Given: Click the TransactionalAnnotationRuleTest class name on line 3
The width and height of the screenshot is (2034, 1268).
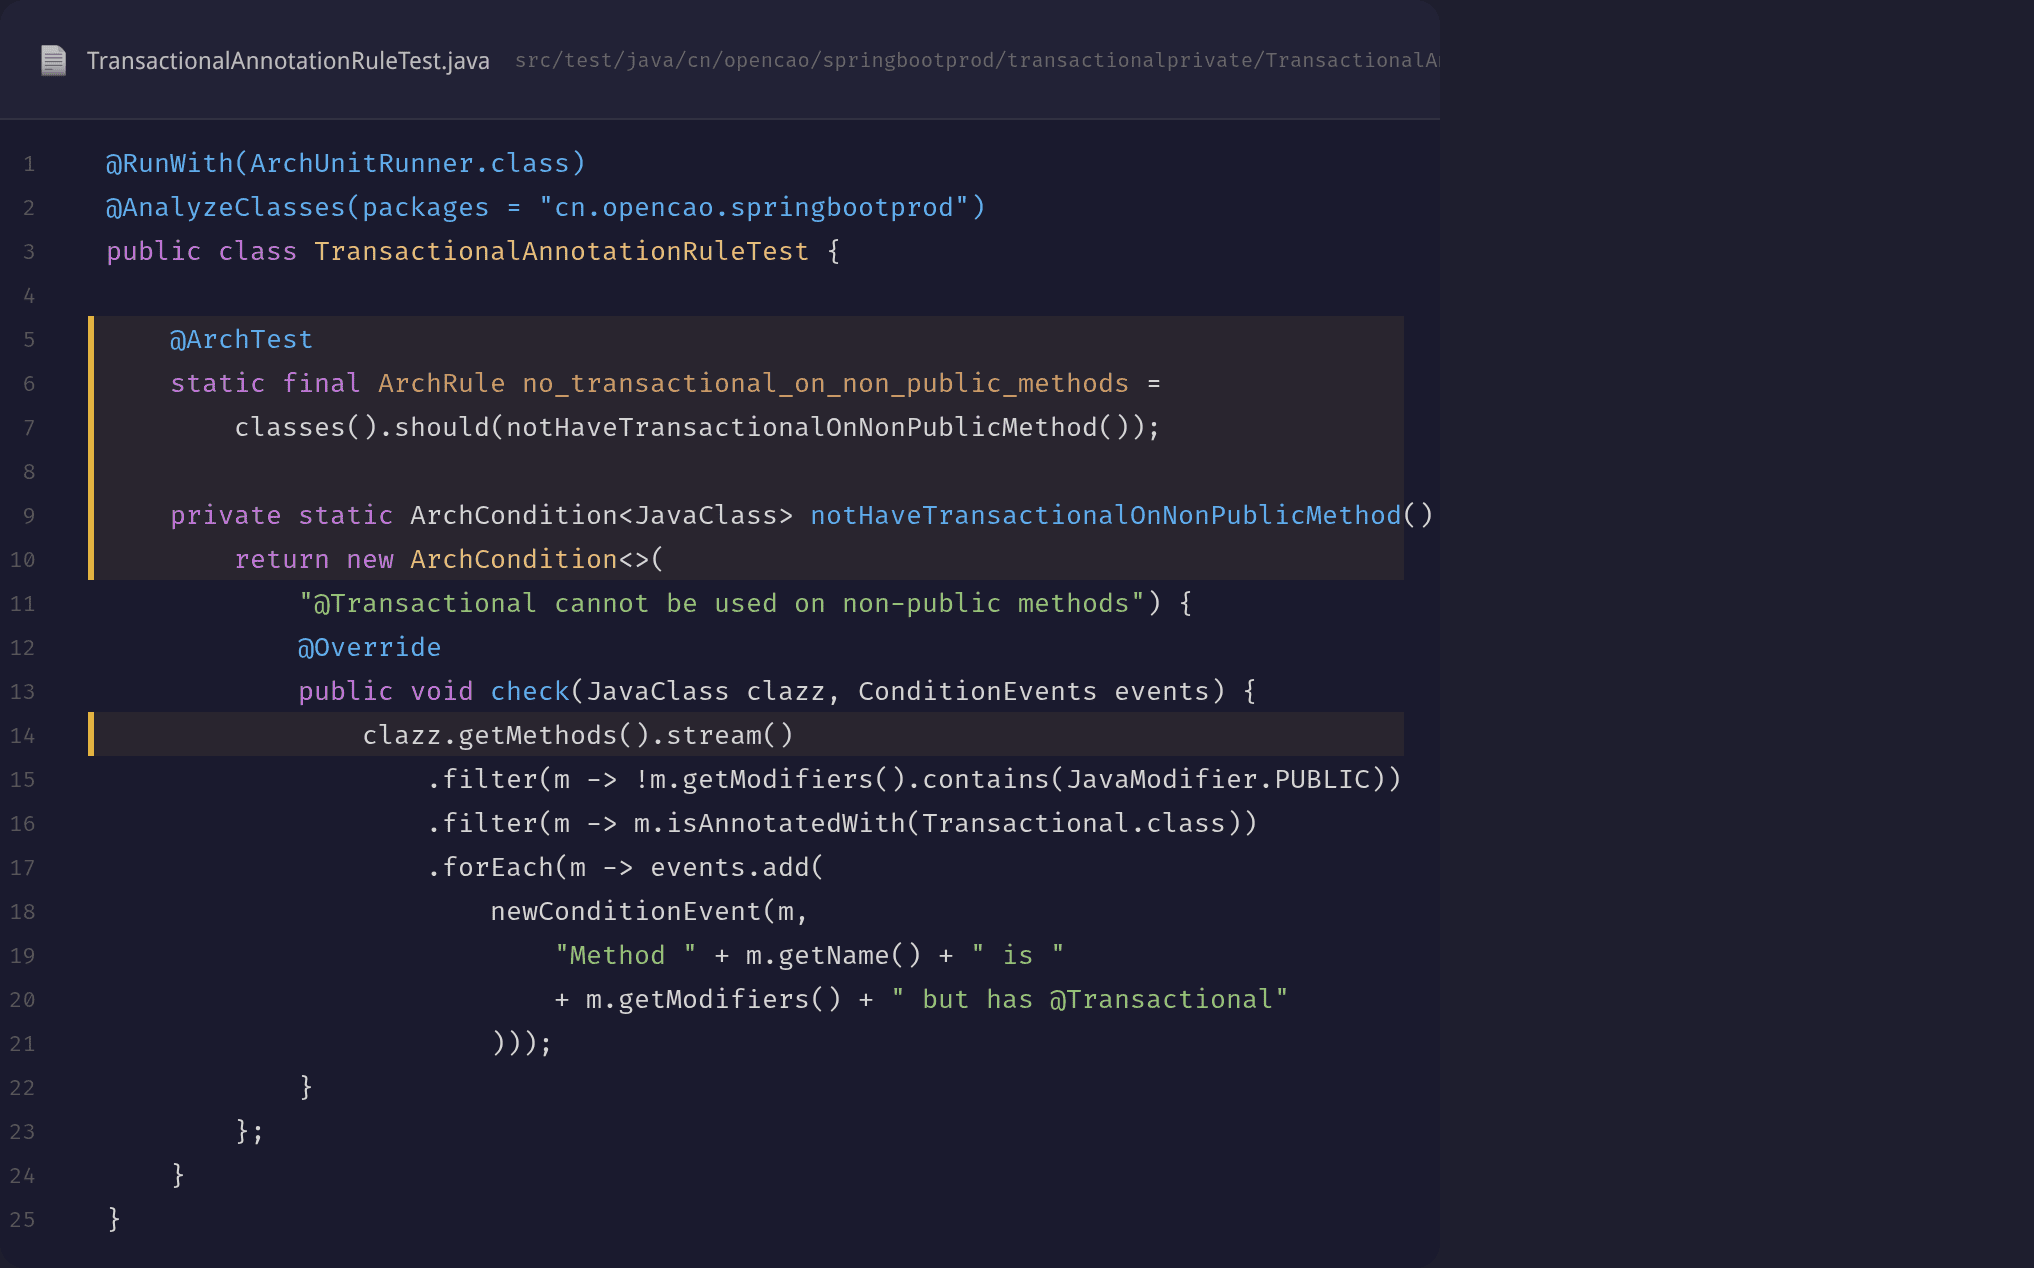Looking at the screenshot, I should point(562,252).
